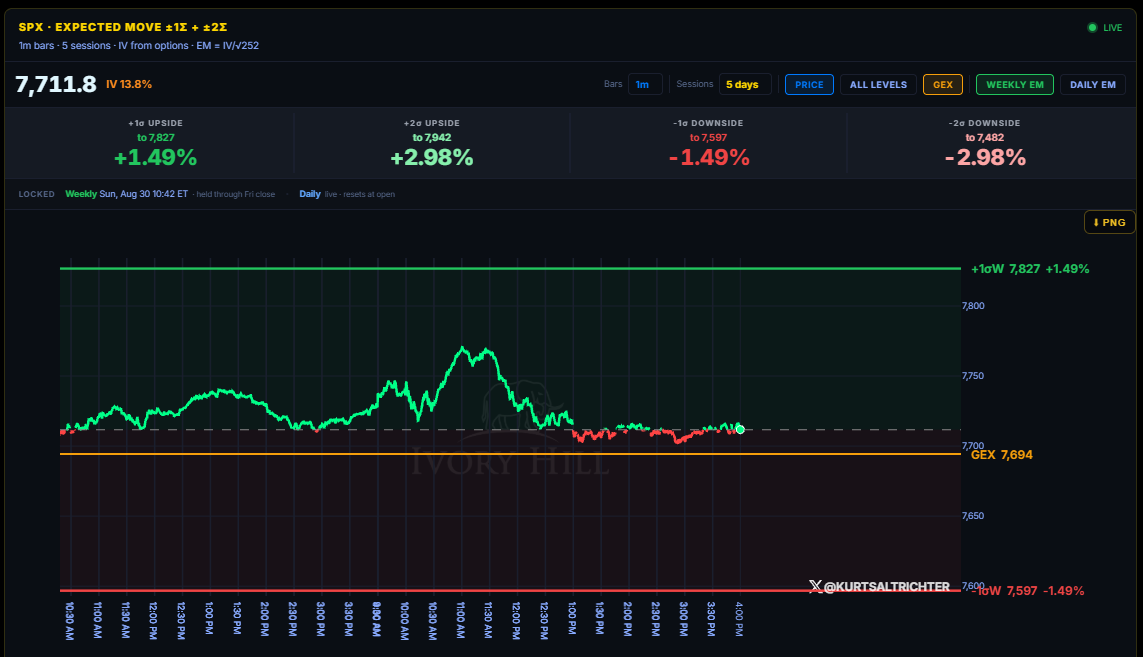
Task: Click the -1σ Downside -1.49% card
Action: [709, 144]
